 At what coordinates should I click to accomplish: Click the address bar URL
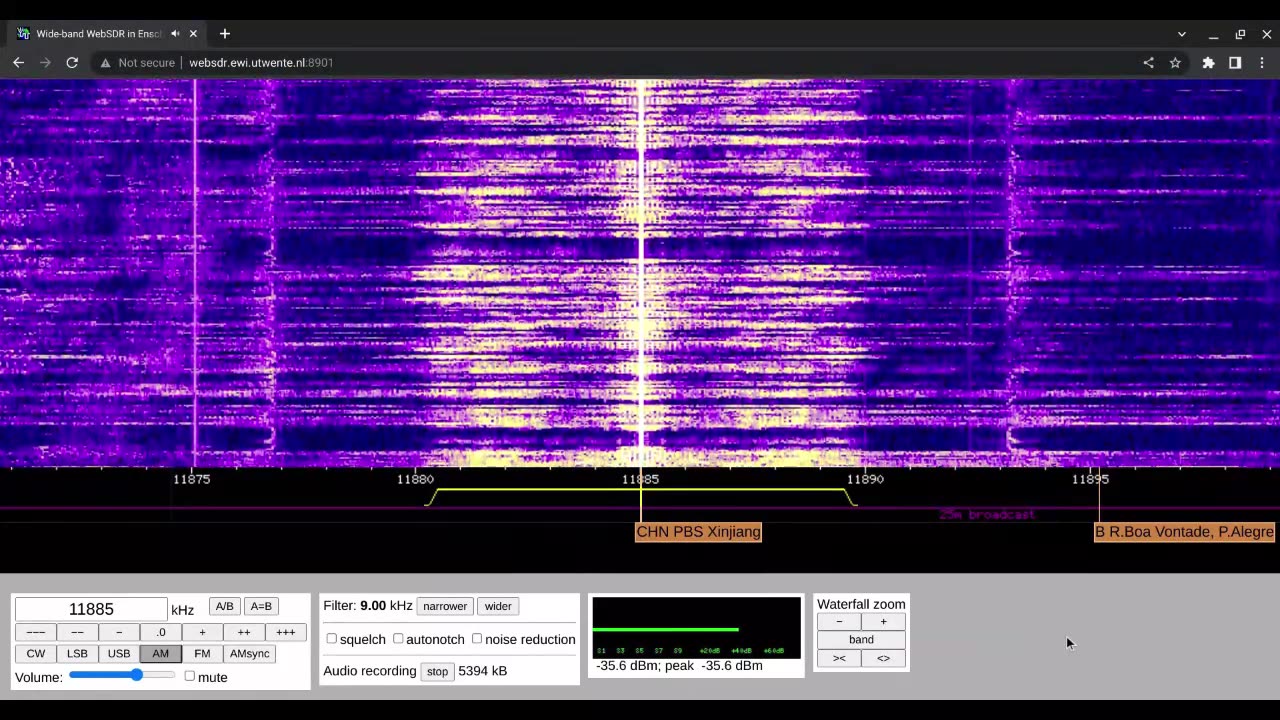point(261,62)
